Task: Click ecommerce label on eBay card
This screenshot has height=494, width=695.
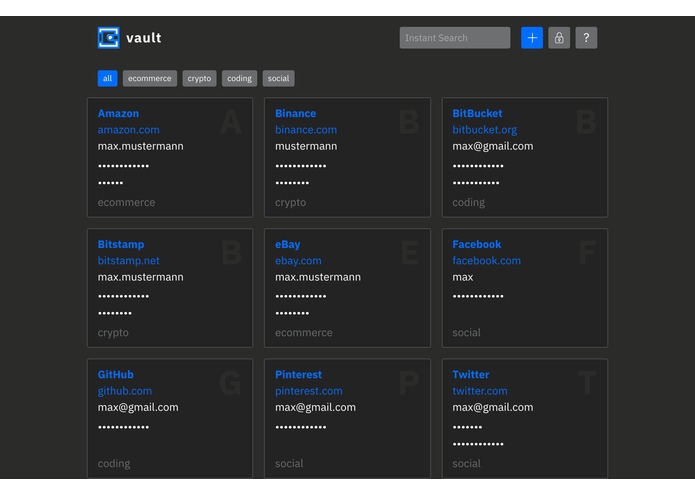Action: (x=304, y=333)
